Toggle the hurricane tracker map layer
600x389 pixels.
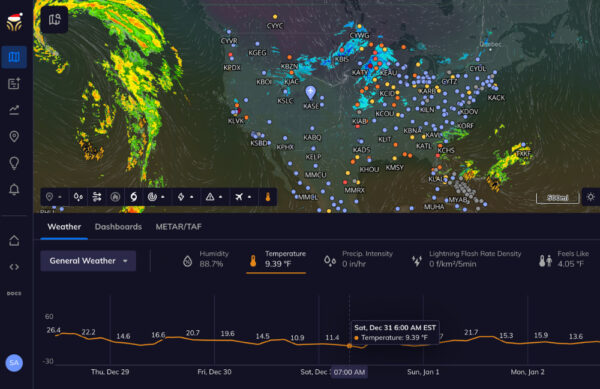(134, 197)
